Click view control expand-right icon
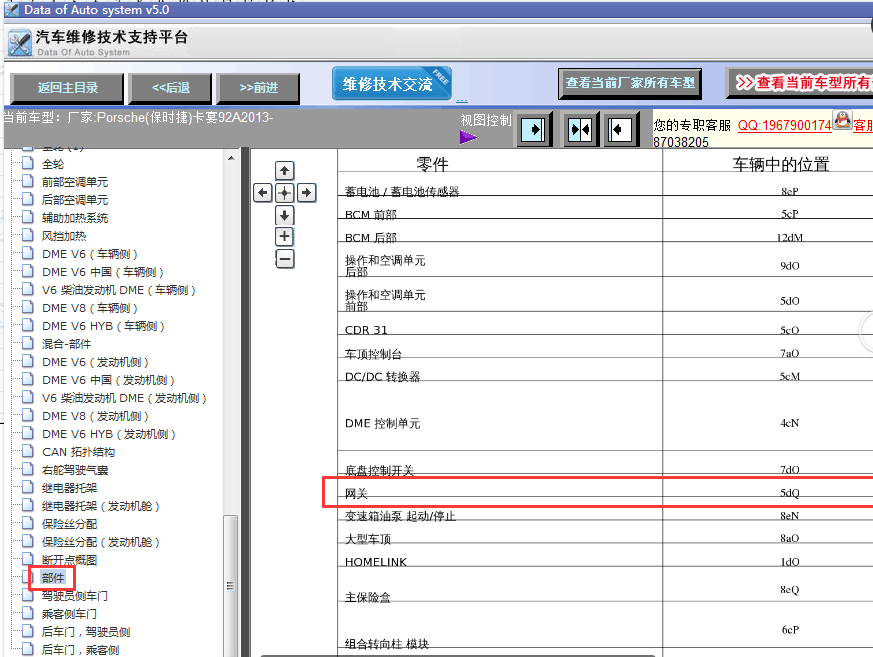The width and height of the screenshot is (873, 657). (x=534, y=130)
